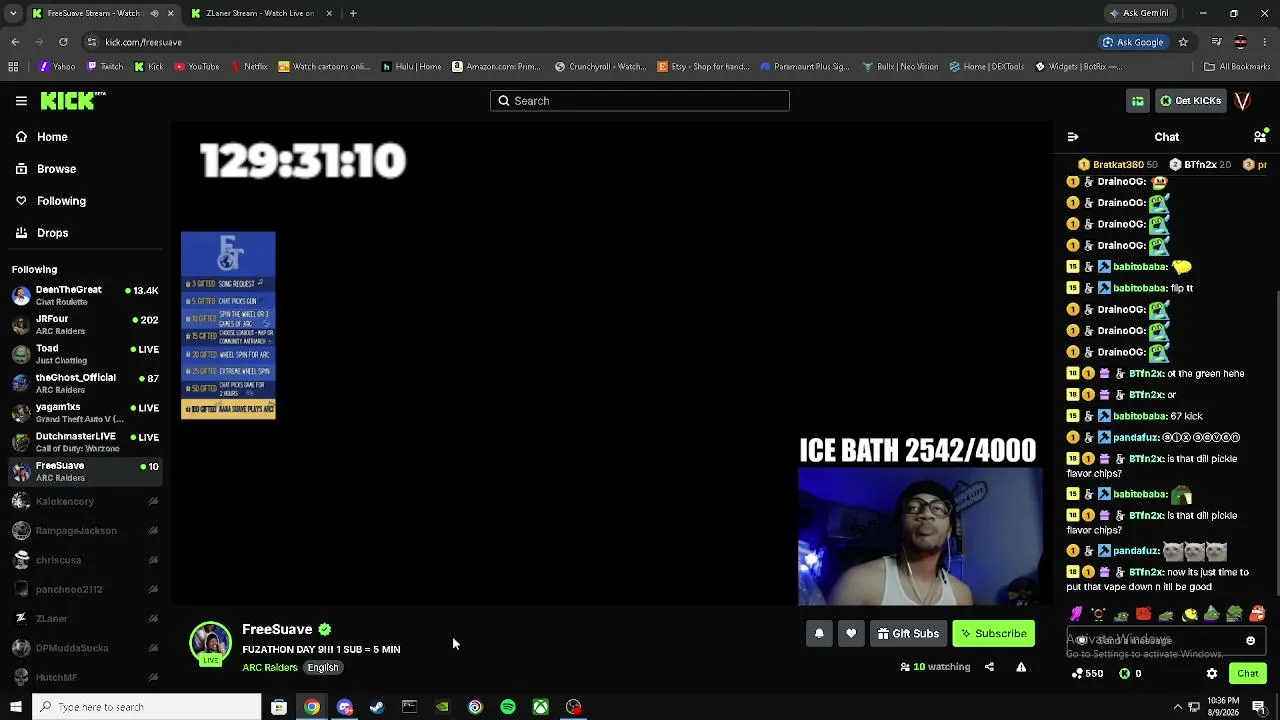Open Toad channel in Following list
The width and height of the screenshot is (1280, 720).
click(x=85, y=354)
